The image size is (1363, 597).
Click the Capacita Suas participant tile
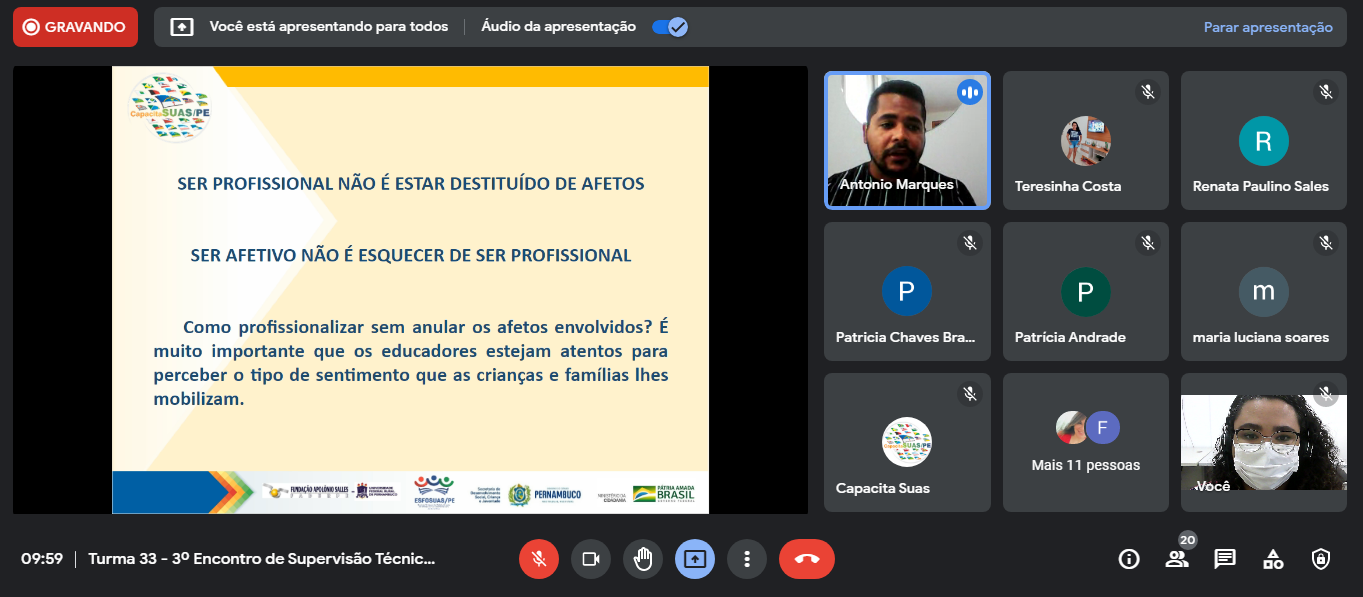907,442
